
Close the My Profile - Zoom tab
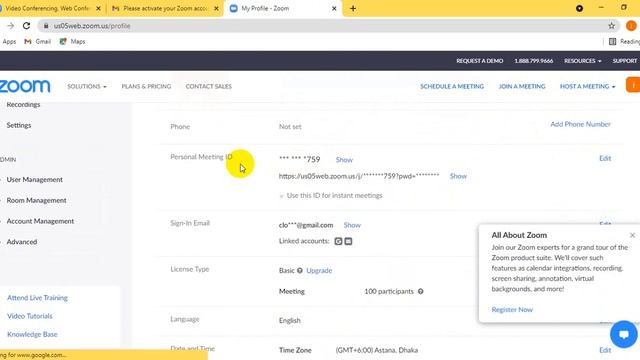pyautogui.click(x=334, y=8)
